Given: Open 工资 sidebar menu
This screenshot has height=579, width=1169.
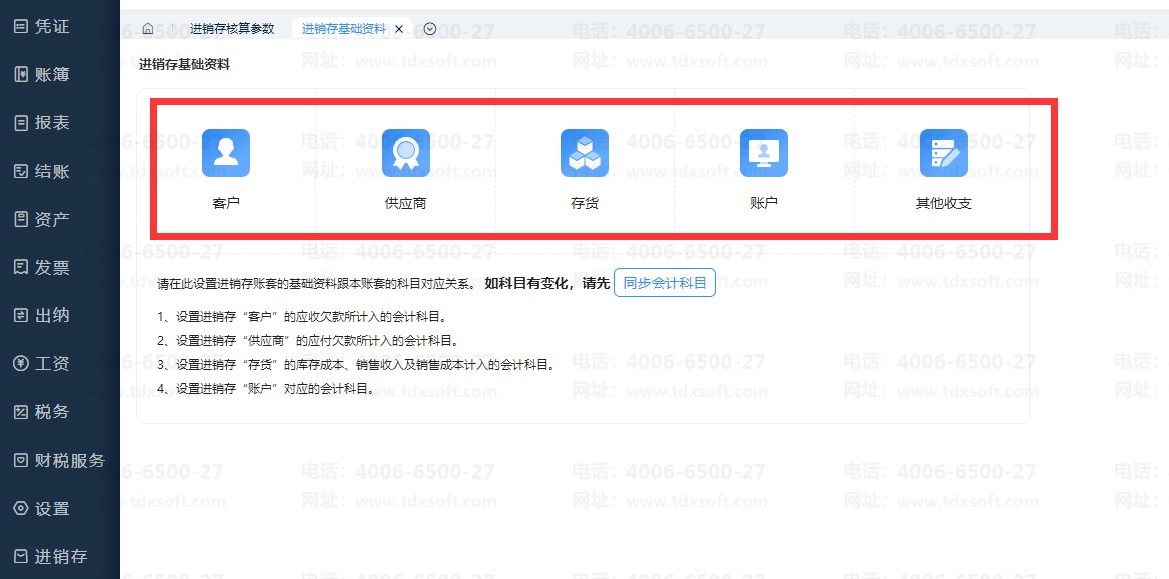Looking at the screenshot, I should pos(52,363).
